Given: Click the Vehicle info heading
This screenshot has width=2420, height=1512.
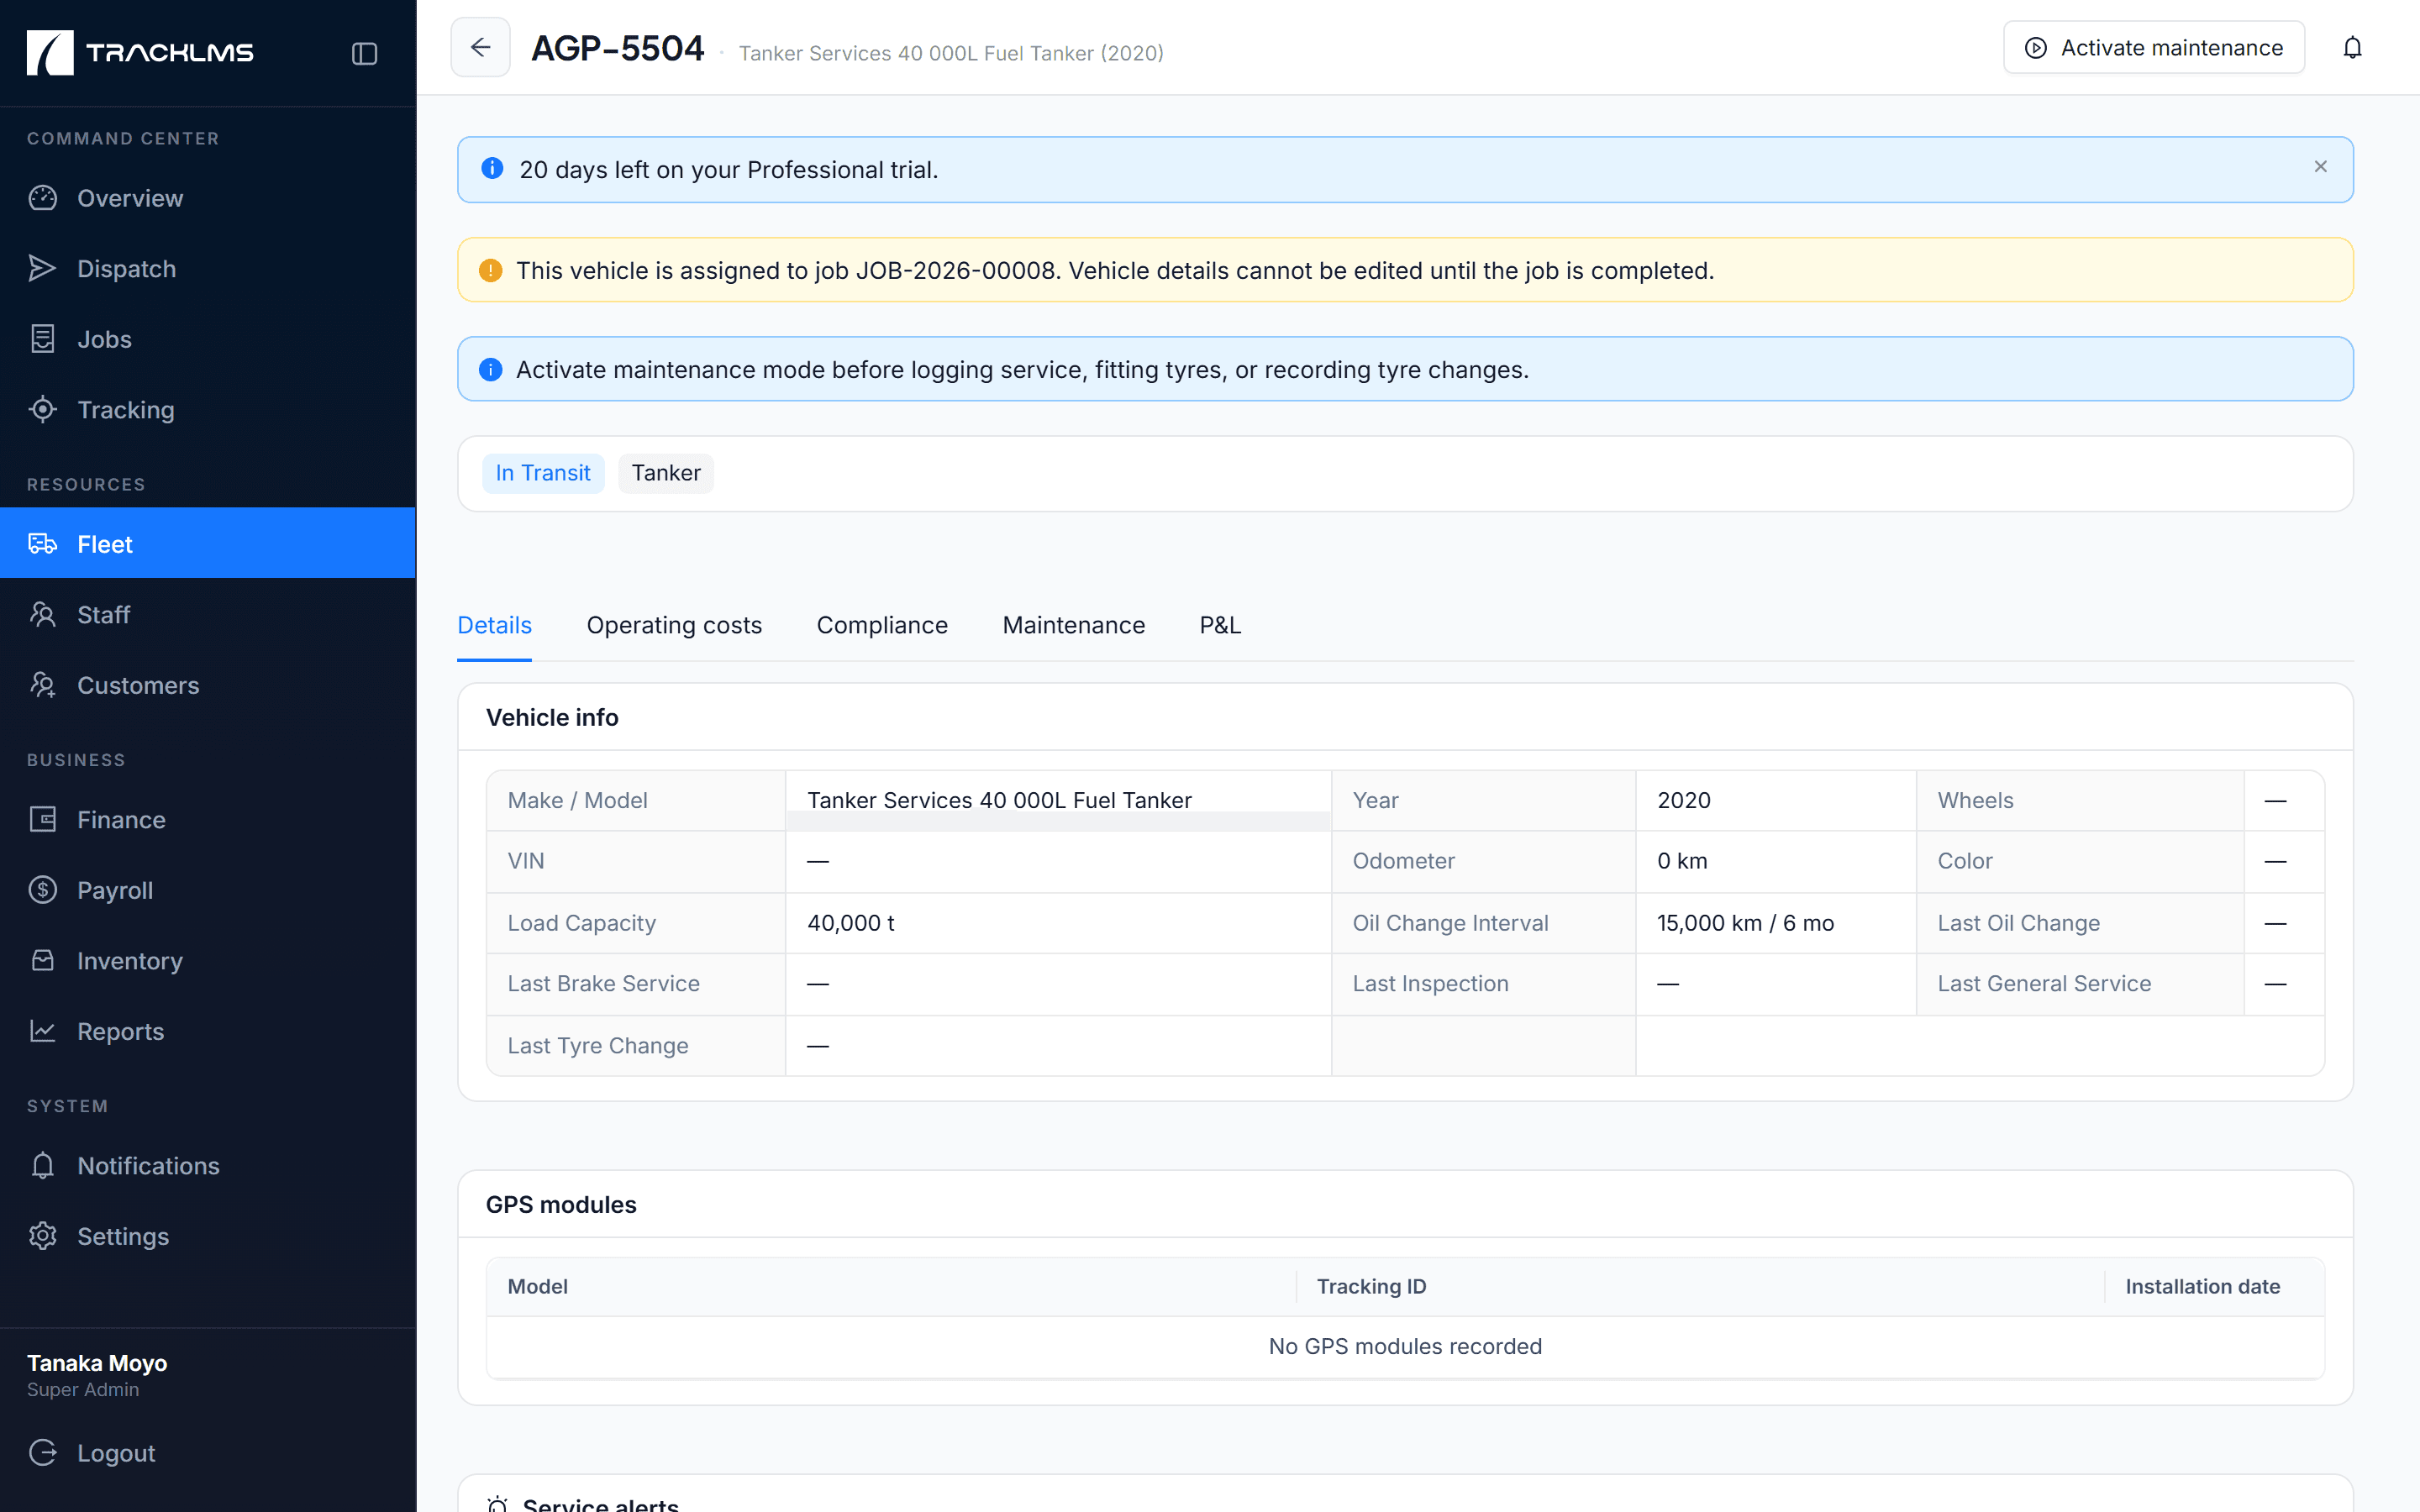Looking at the screenshot, I should [x=552, y=717].
